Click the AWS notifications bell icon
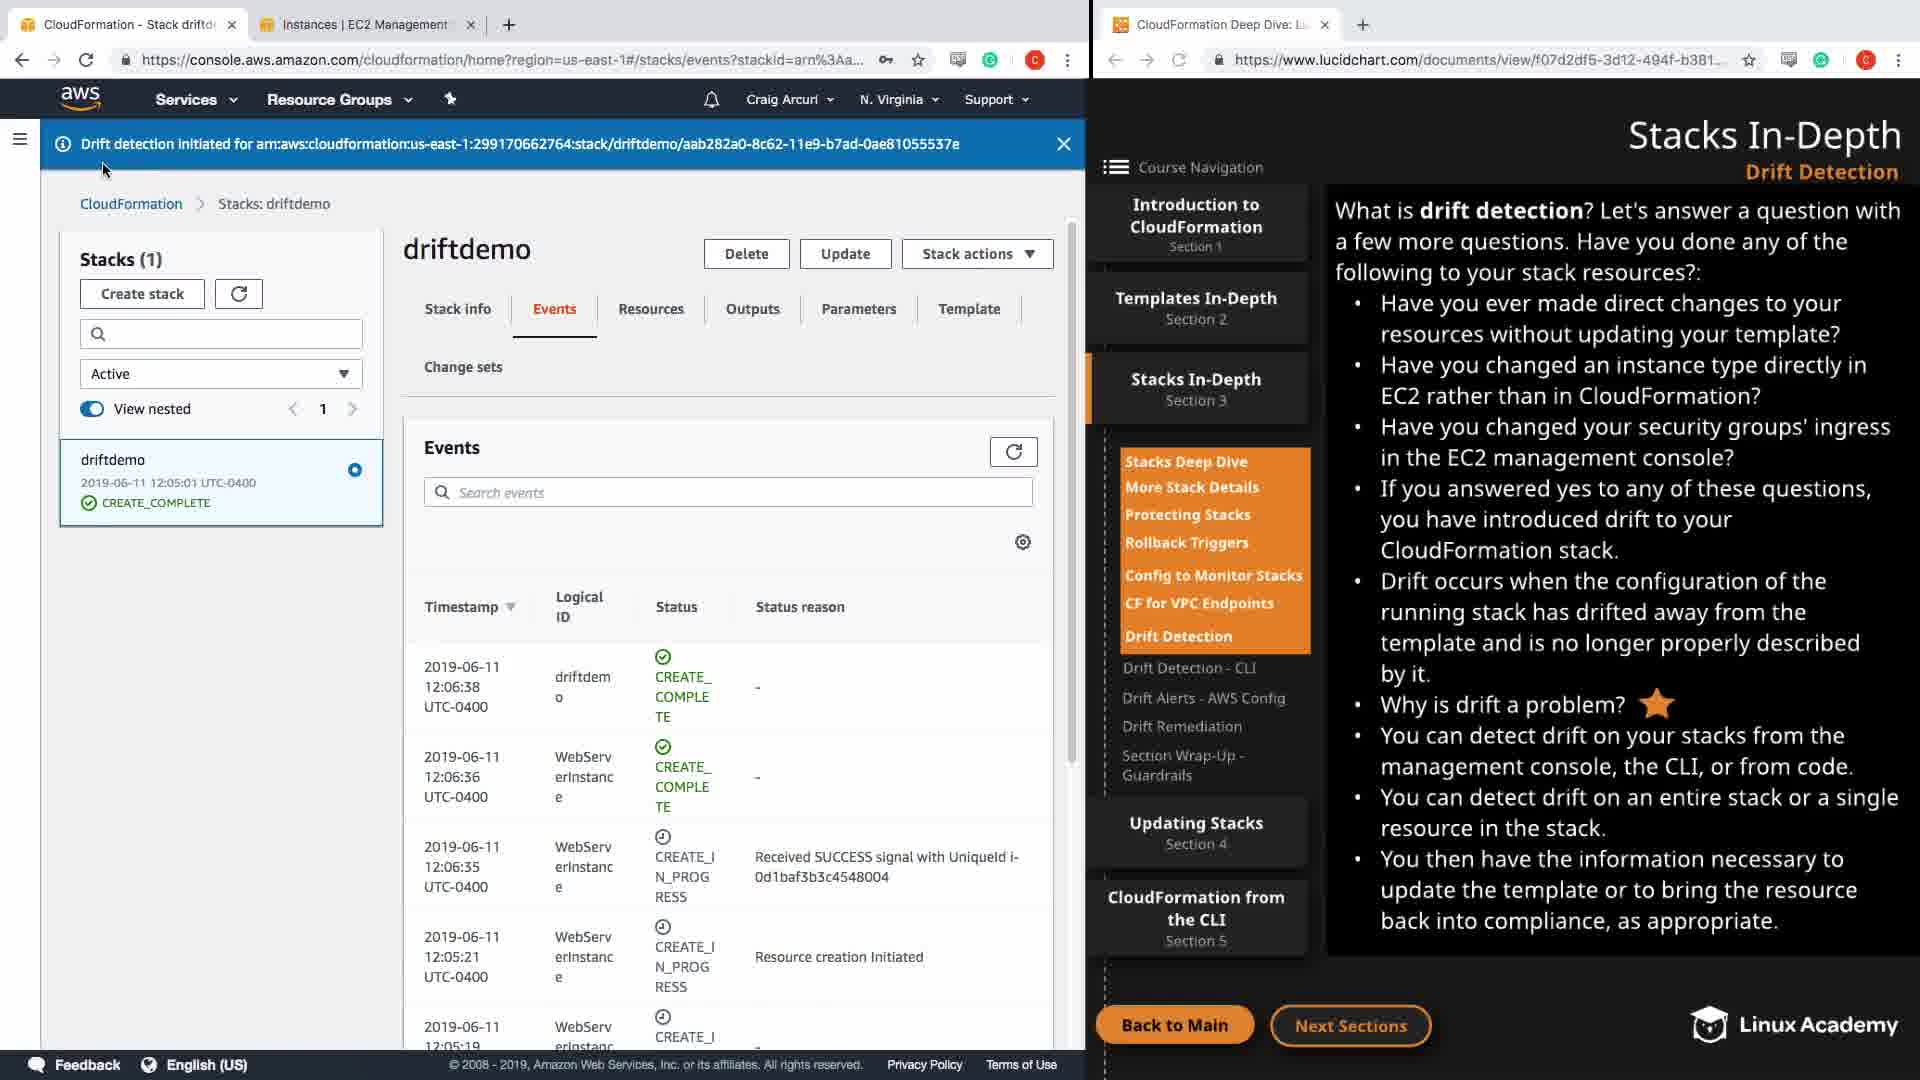This screenshot has height=1080, width=1920. [x=711, y=100]
